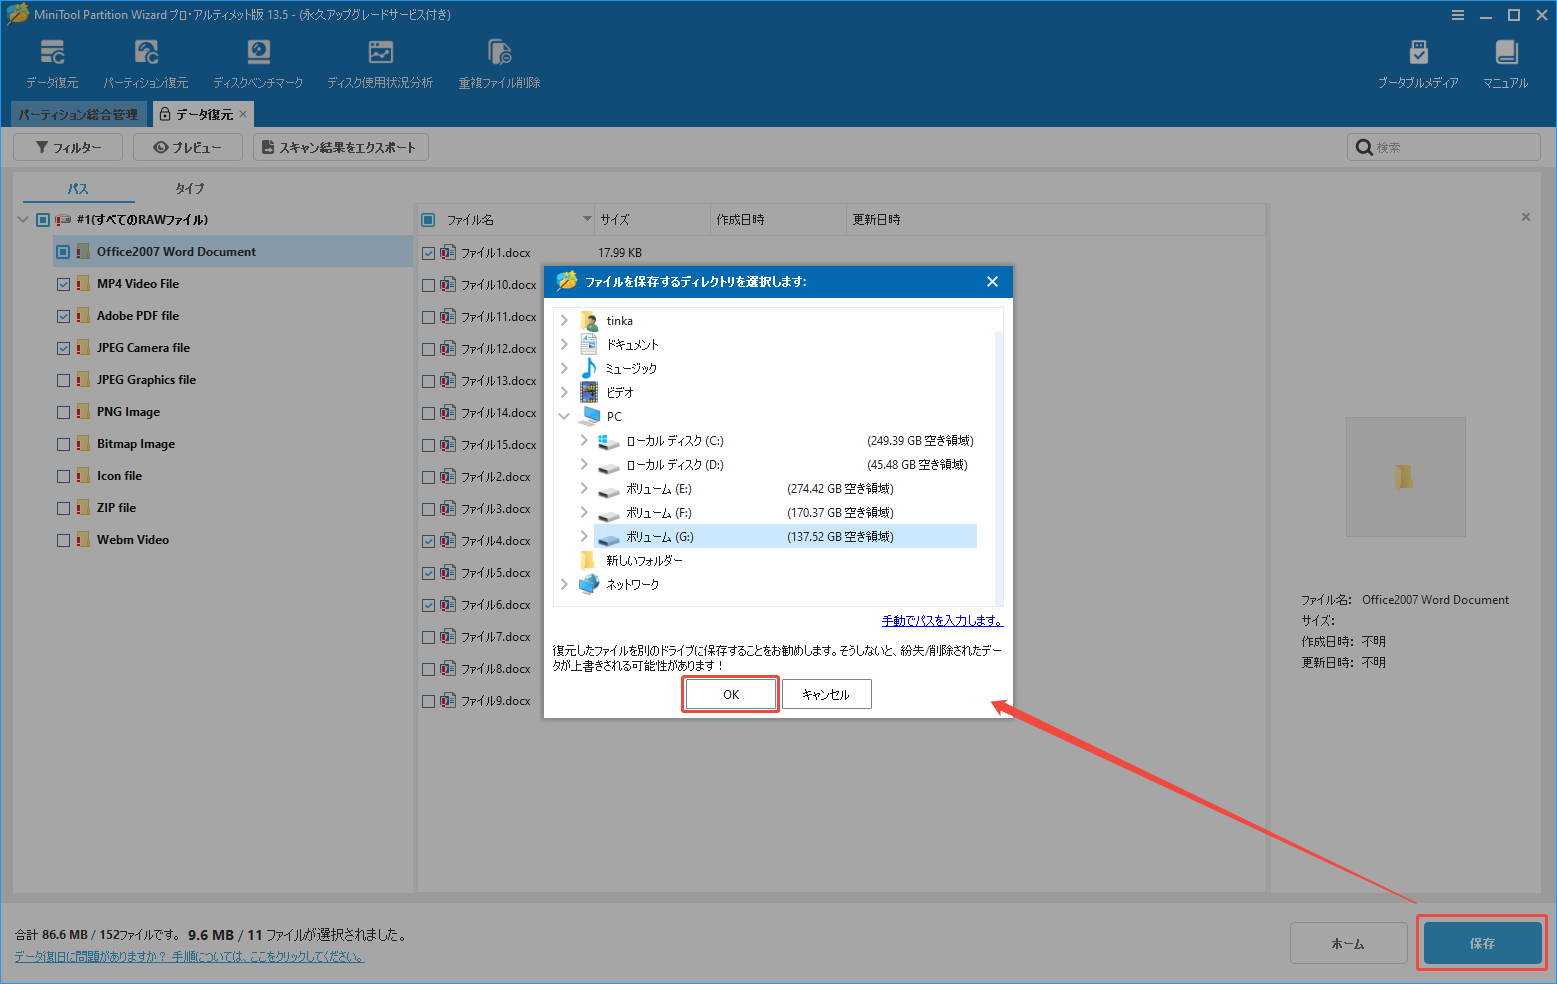Launch ディスクベンチマーク (Disk Benchmark)
This screenshot has height=984, width=1557.
258,60
